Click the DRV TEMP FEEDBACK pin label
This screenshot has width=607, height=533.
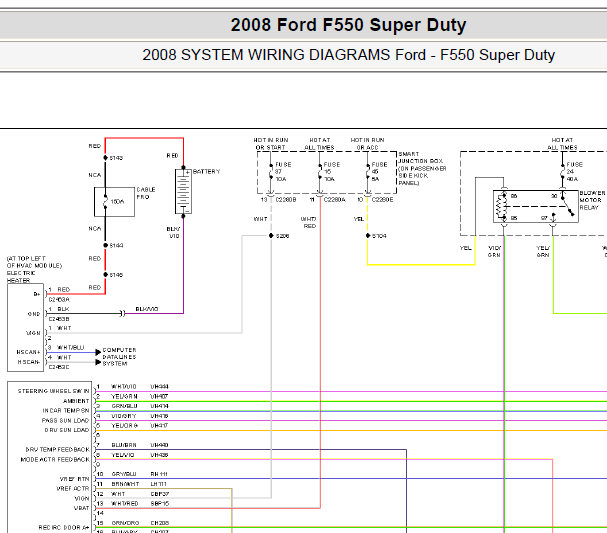tap(58, 450)
